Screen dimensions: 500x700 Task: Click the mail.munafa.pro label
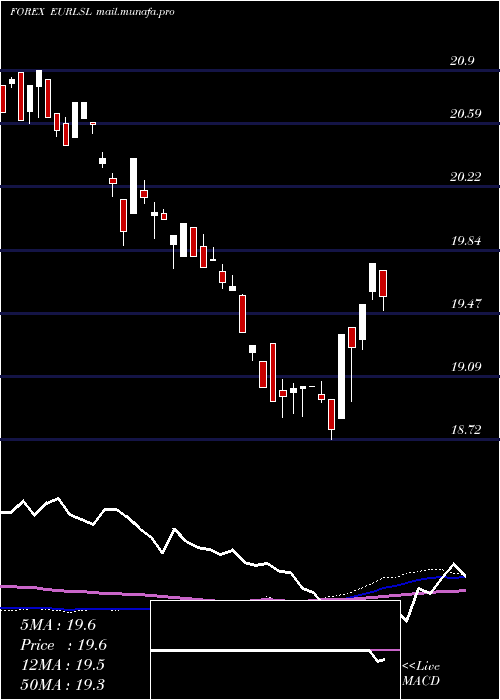[135, 12]
